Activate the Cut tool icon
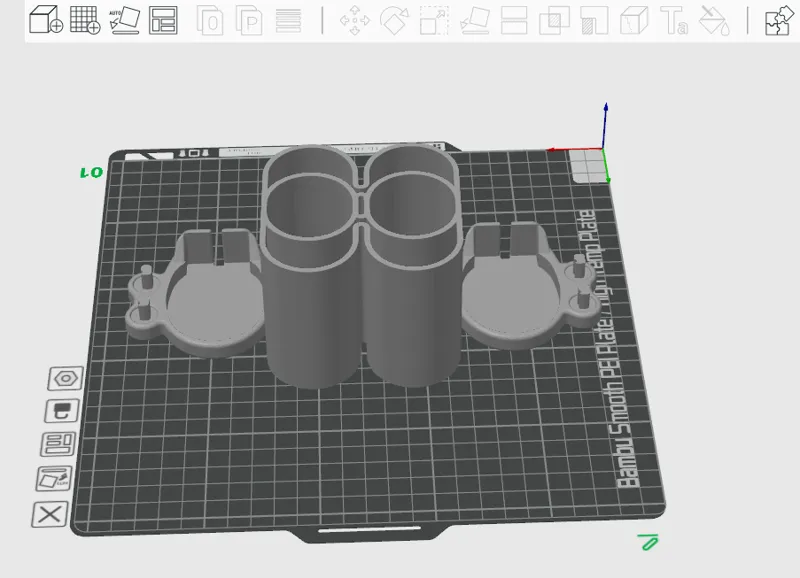The height and width of the screenshot is (578, 800). click(x=514, y=21)
